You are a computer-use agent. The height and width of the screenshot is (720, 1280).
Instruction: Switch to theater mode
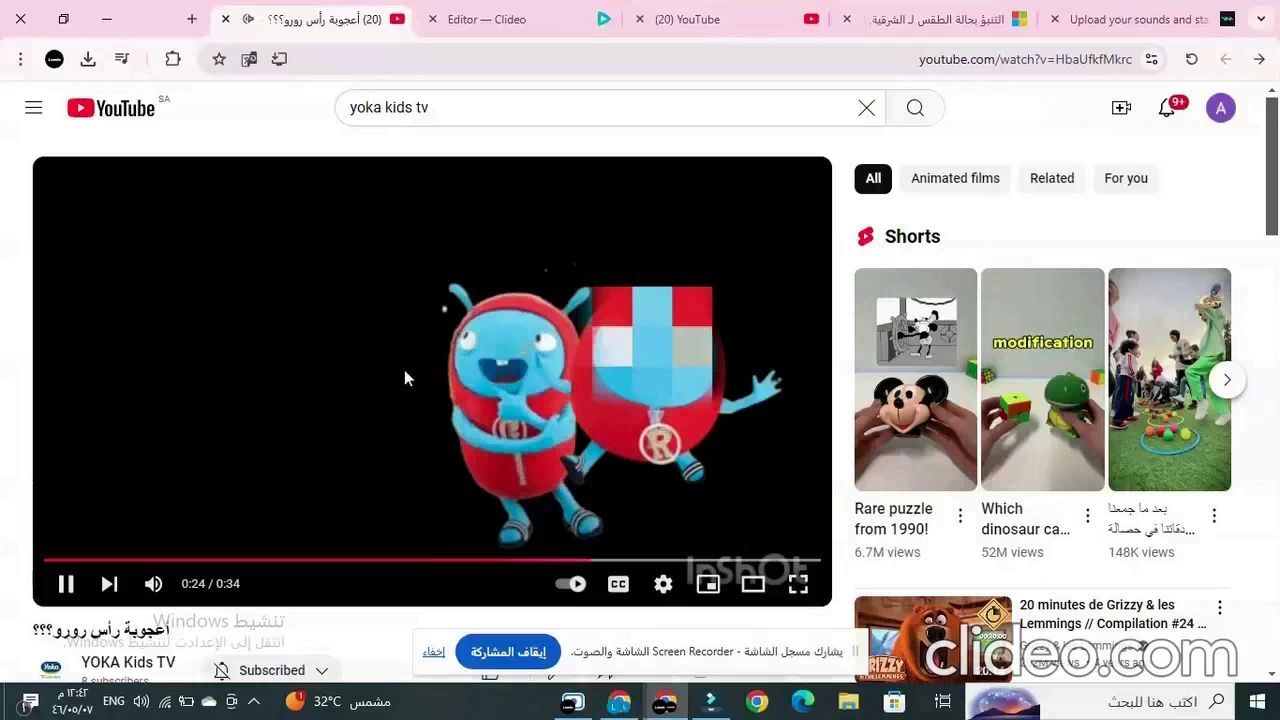(x=753, y=584)
